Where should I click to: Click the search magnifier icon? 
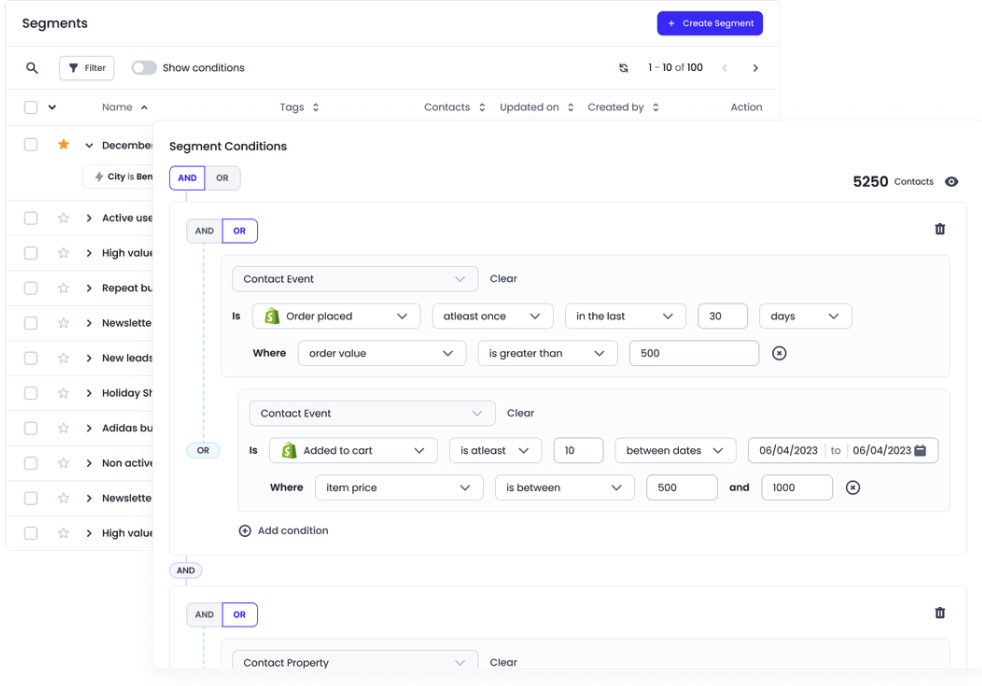point(32,68)
